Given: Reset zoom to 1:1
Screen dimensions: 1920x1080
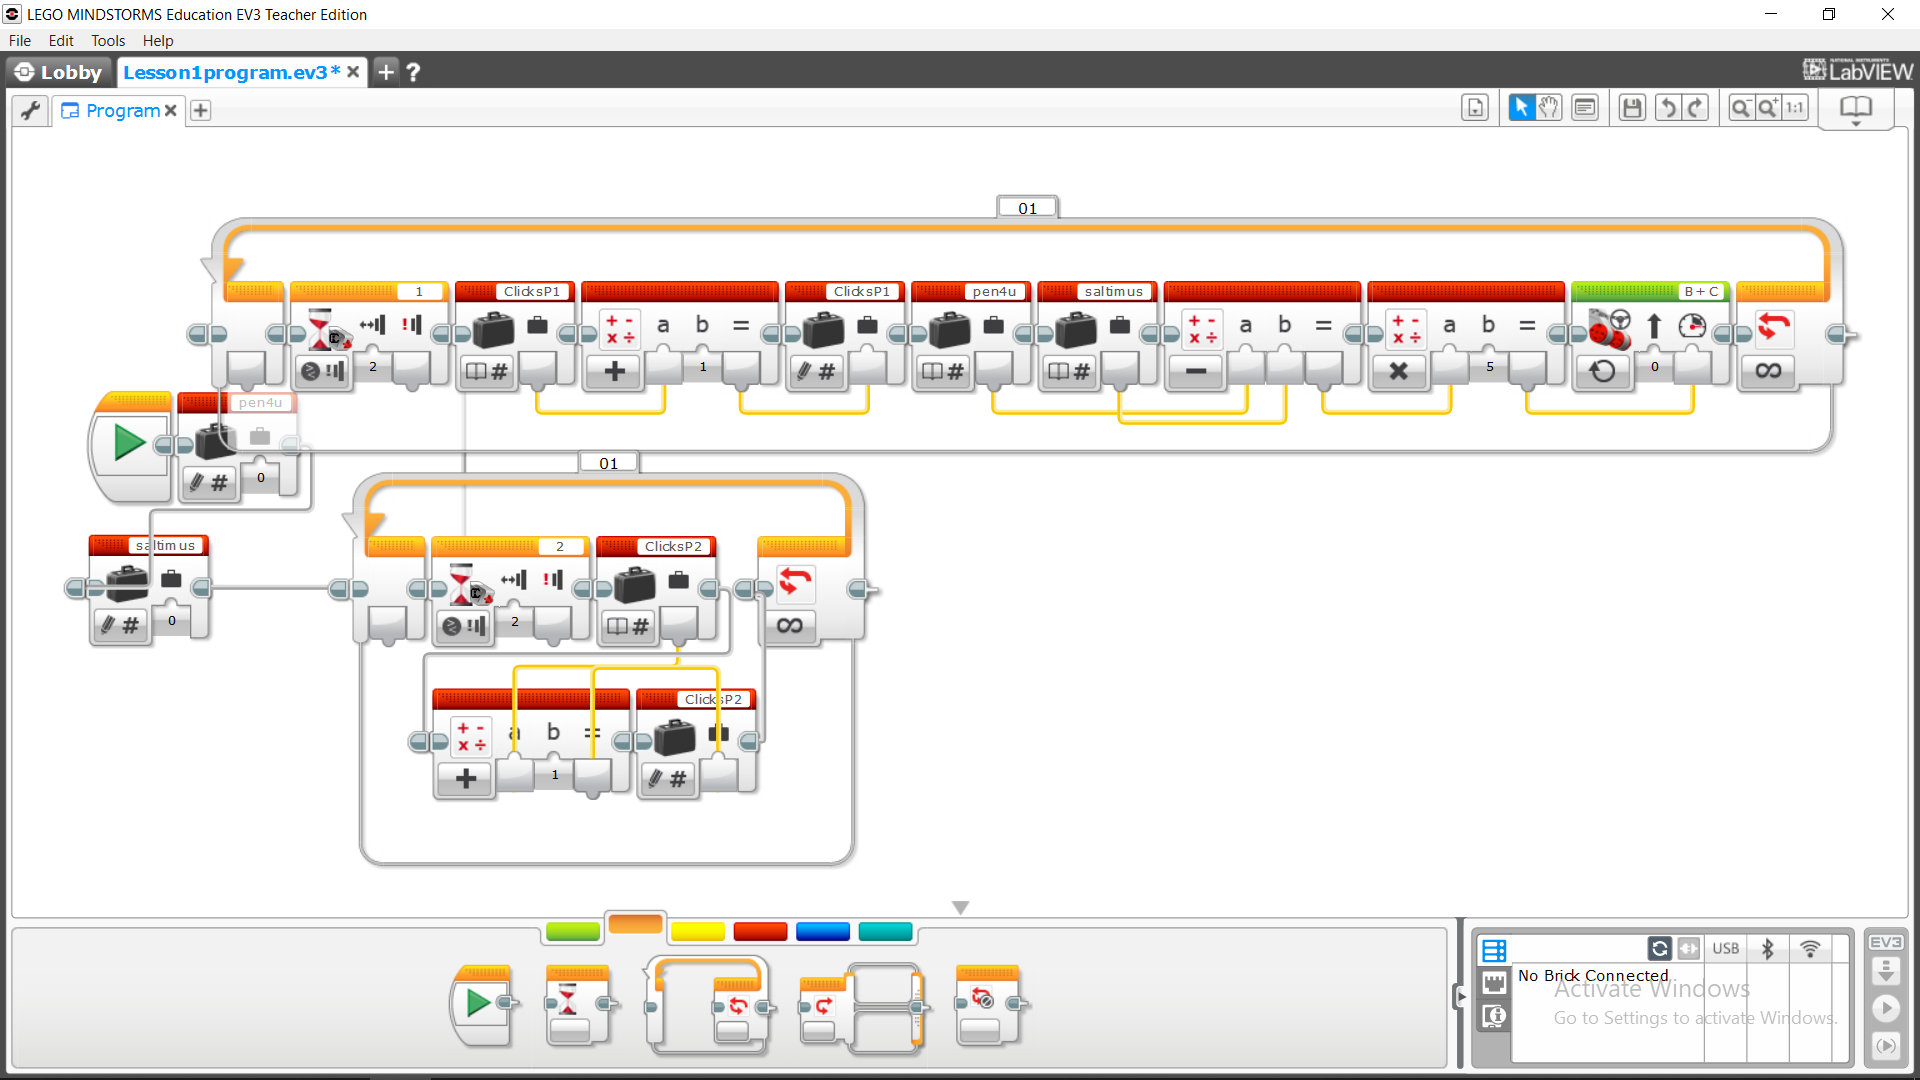Looking at the screenshot, I should coord(1795,108).
